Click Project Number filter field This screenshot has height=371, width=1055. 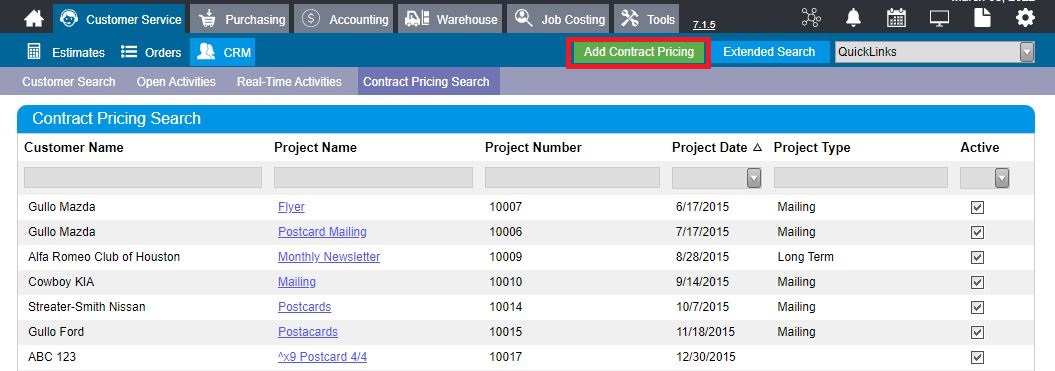573,178
